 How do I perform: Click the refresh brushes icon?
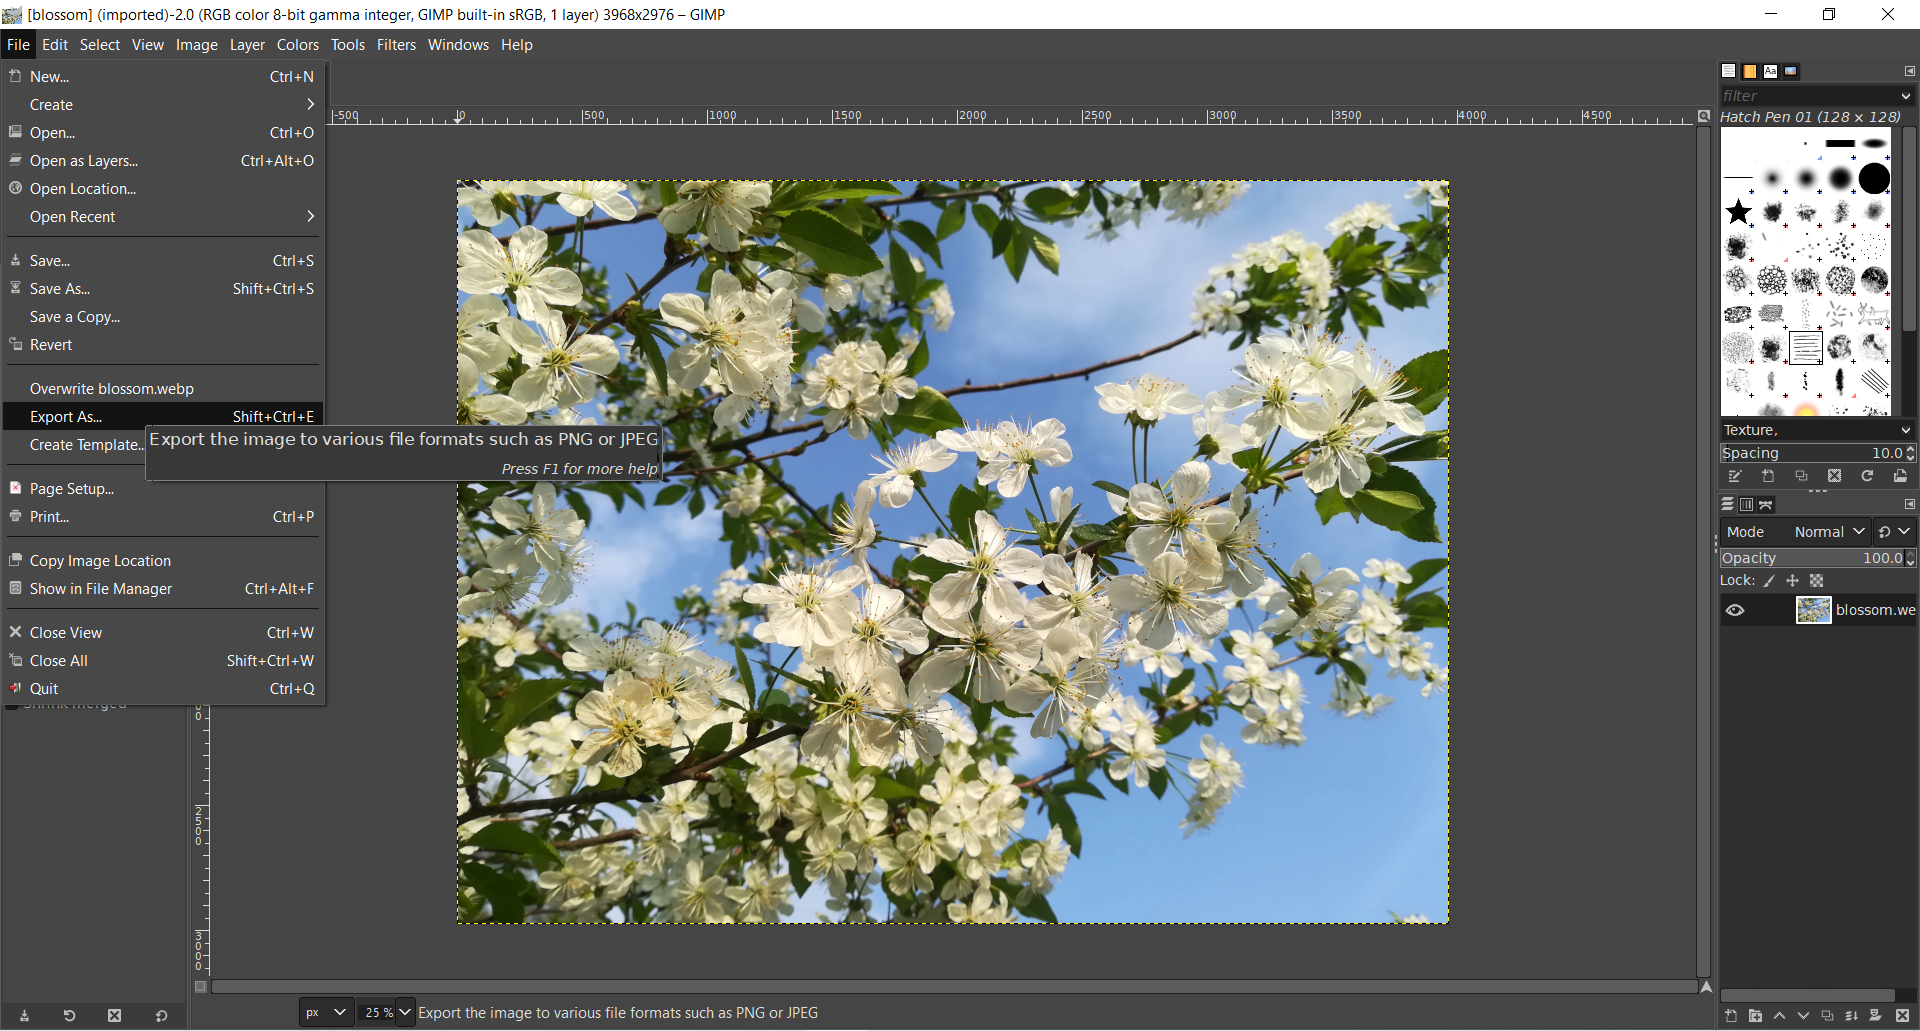1867,477
